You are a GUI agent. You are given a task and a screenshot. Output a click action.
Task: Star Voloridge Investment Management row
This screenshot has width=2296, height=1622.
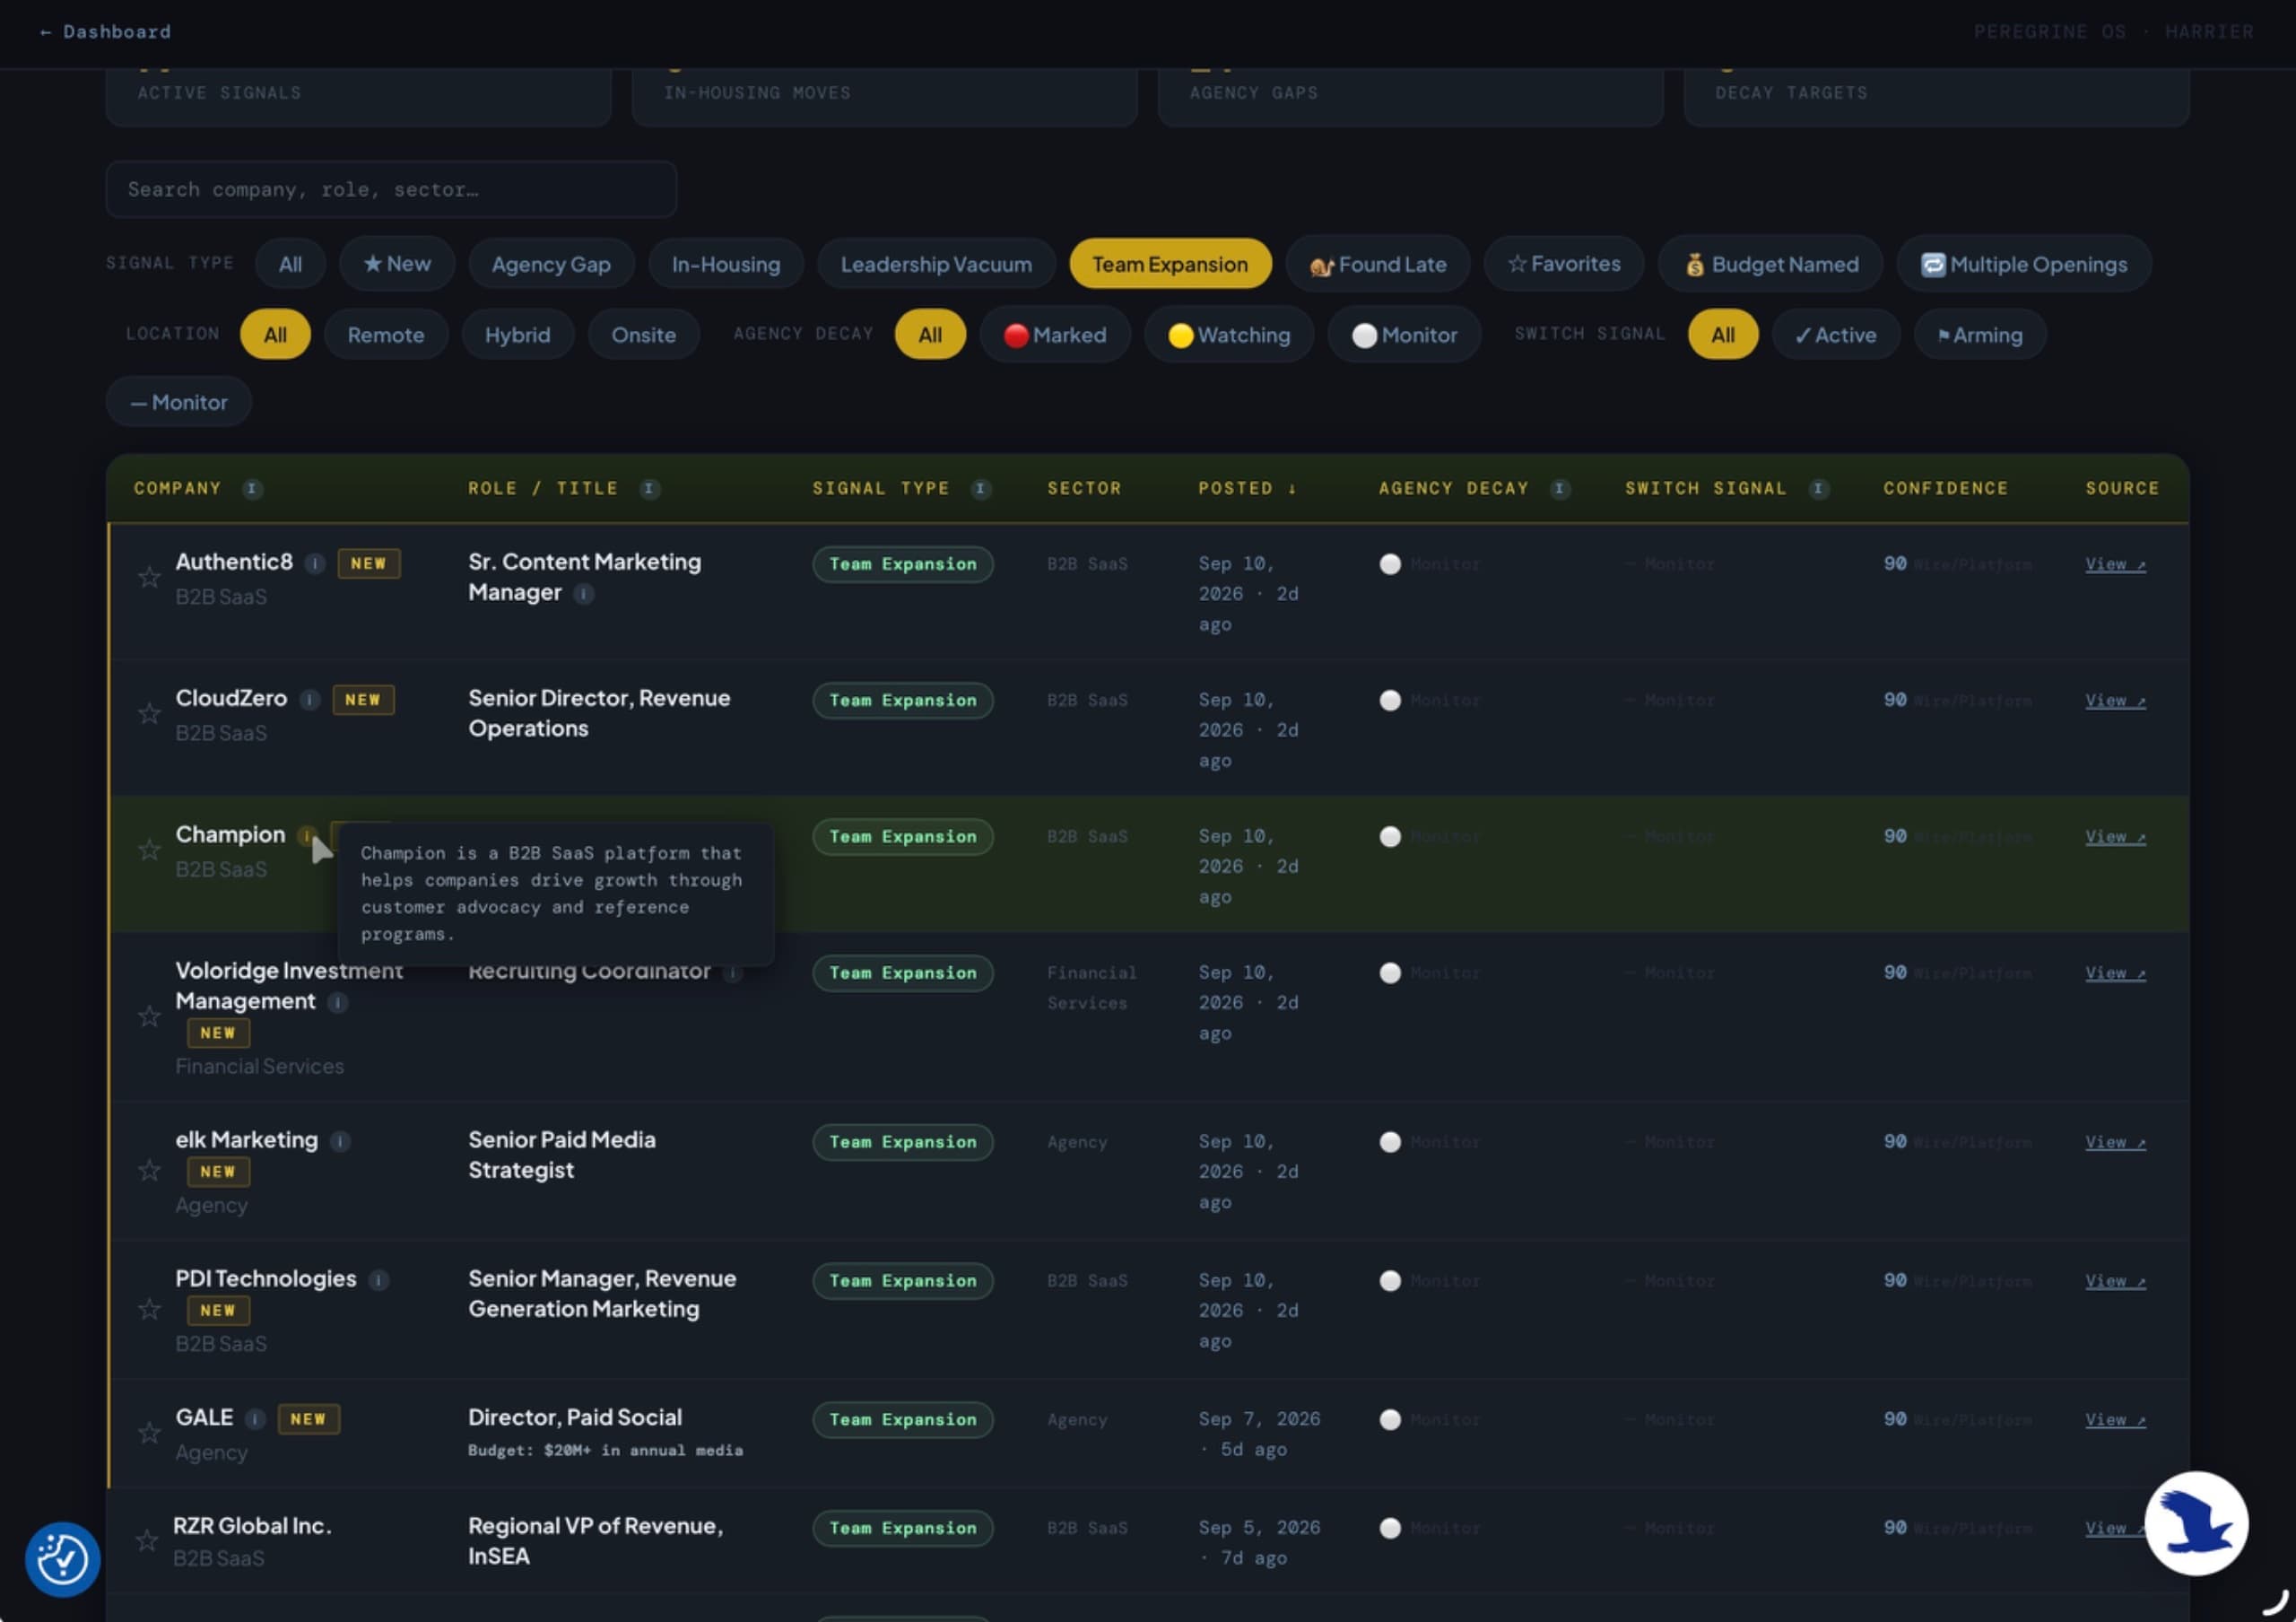coord(149,1016)
